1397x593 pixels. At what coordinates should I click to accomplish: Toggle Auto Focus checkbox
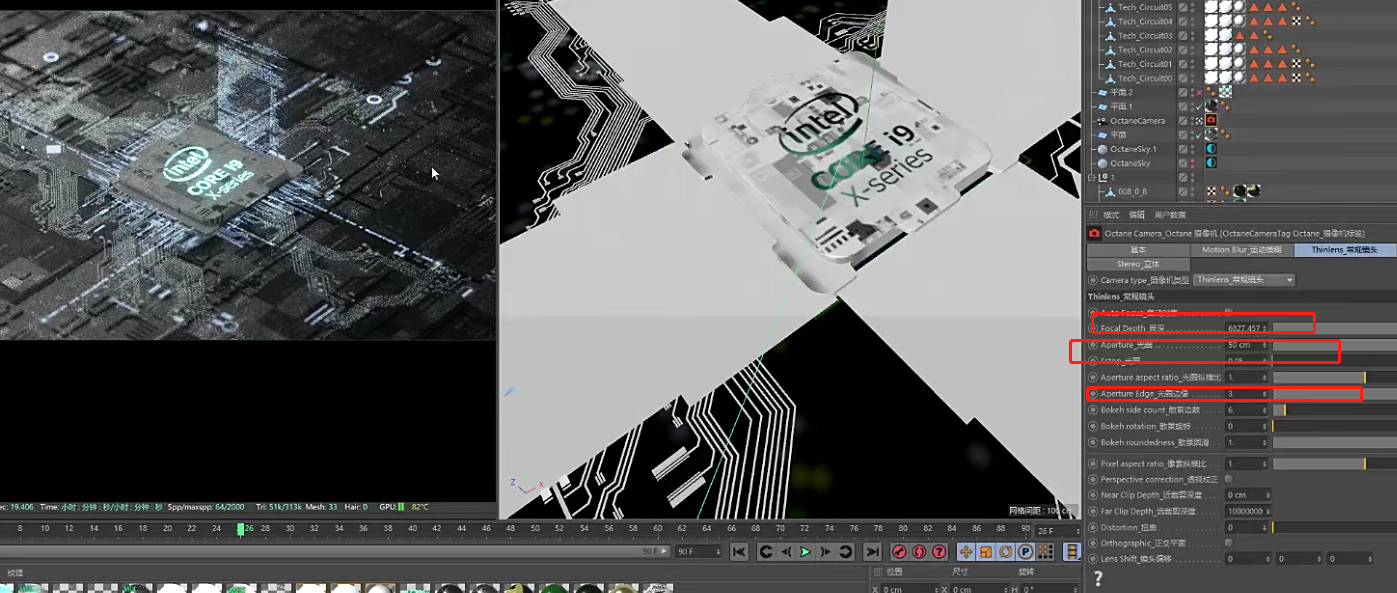pos(1229,312)
